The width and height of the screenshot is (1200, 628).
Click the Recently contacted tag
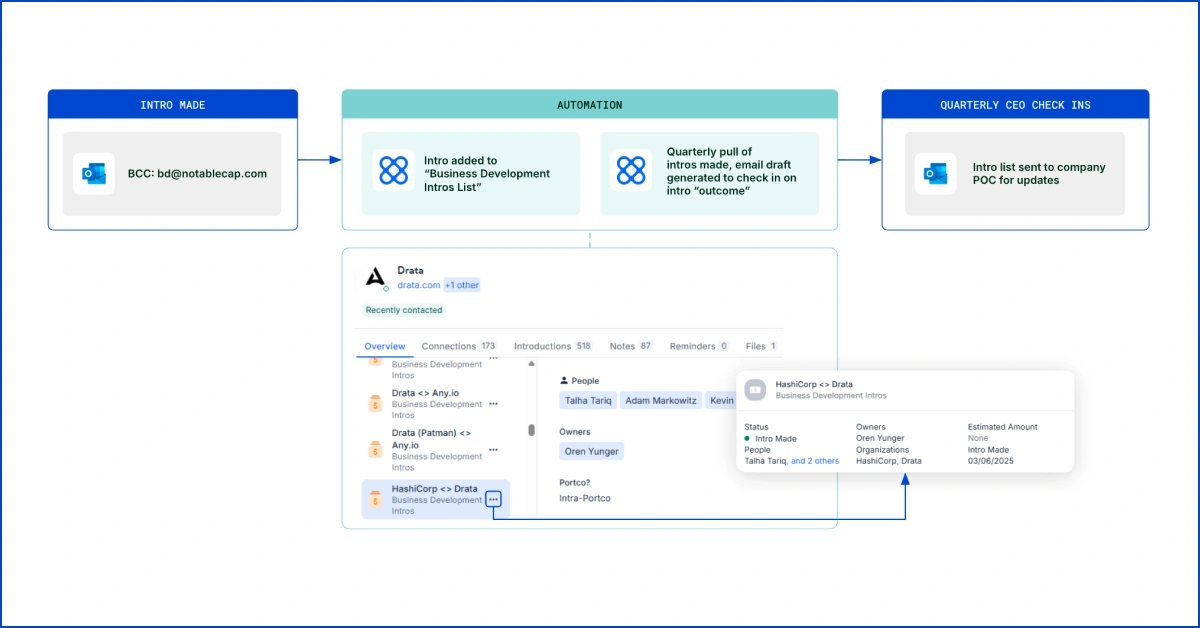404,310
